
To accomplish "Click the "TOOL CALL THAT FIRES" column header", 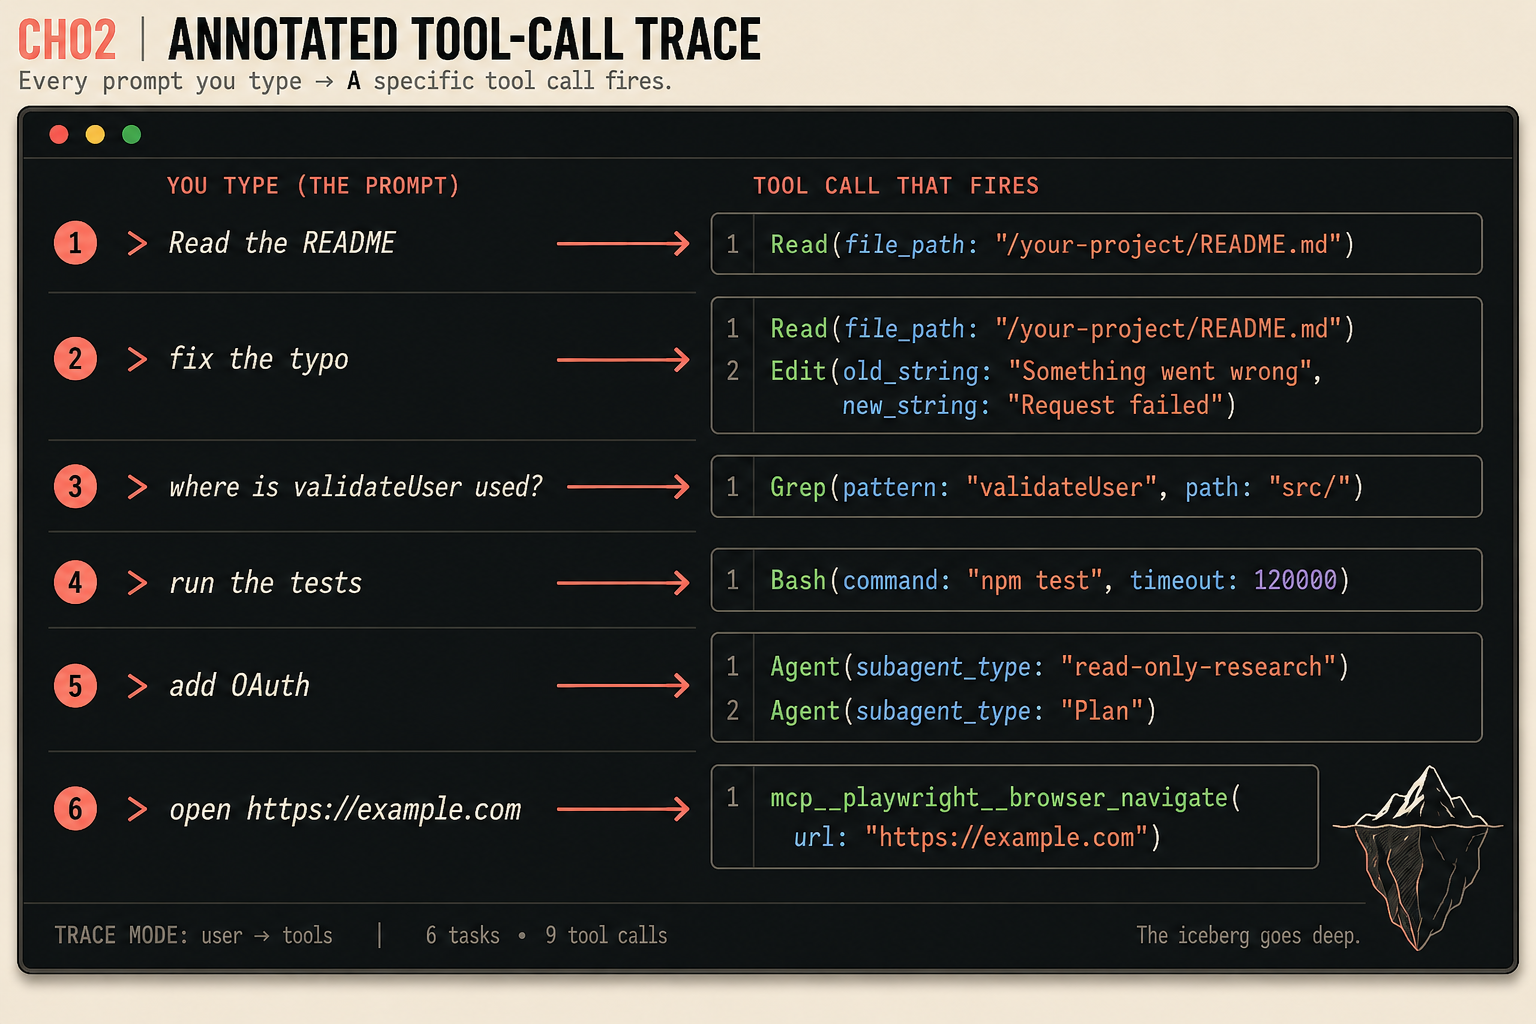I will pos(896,186).
